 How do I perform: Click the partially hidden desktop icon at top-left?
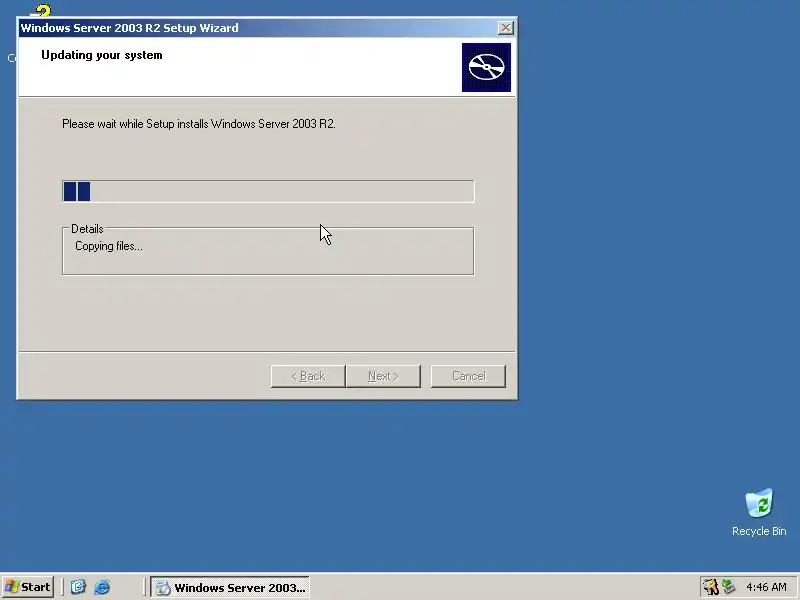[x=41, y=10]
